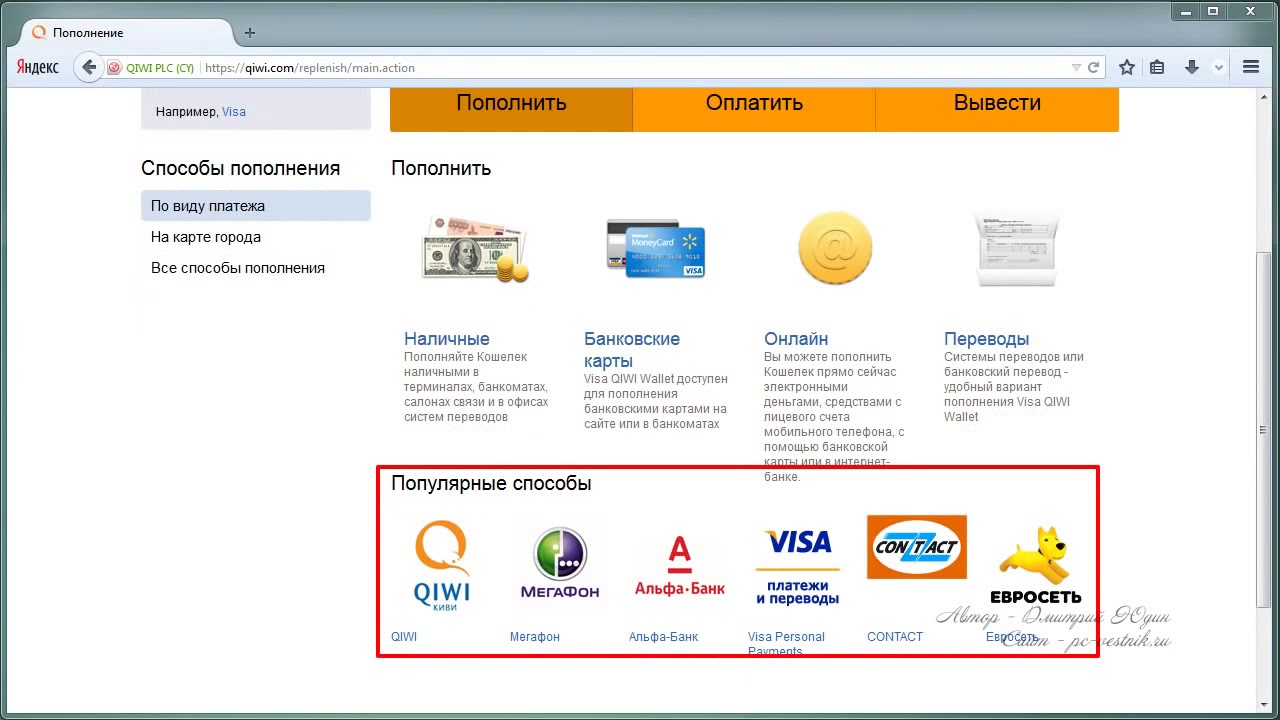This screenshot has width=1280, height=720.
Task: Click the bank cards picture
Action: [656, 249]
